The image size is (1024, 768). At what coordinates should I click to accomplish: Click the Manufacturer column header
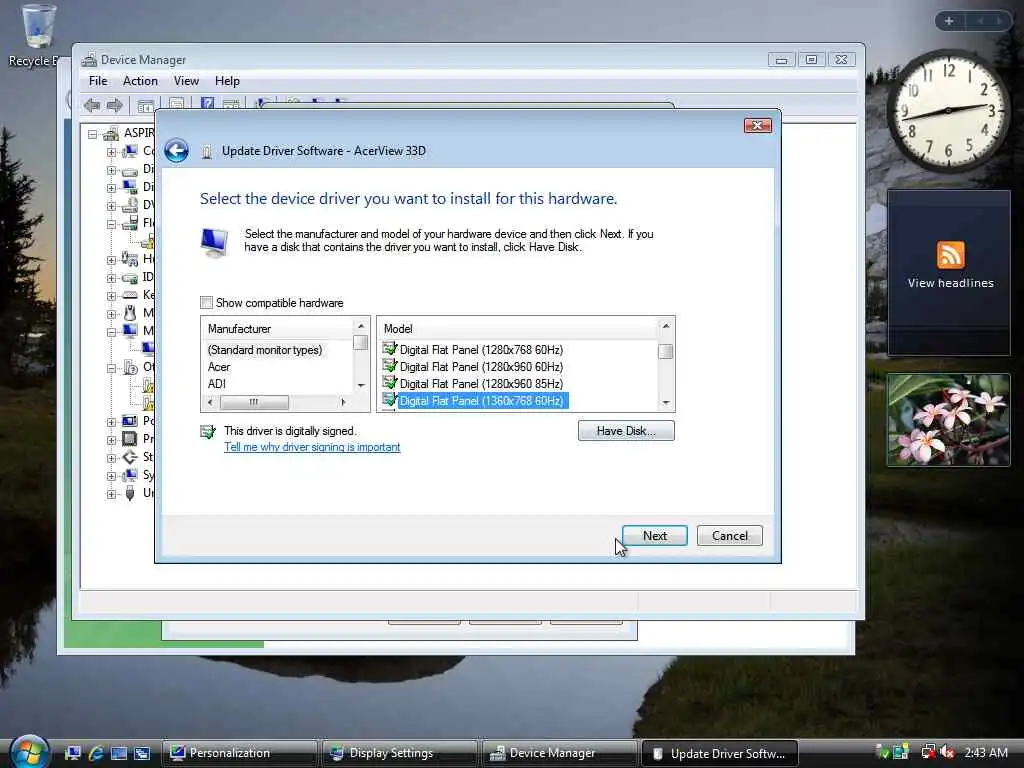point(278,328)
